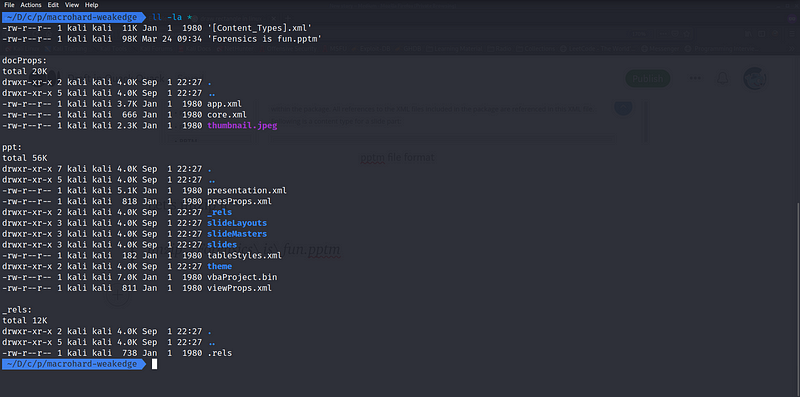The width and height of the screenshot is (800, 397).
Task: Click the thumbnail.jpeg filename in listing
Action: pyautogui.click(x=242, y=126)
